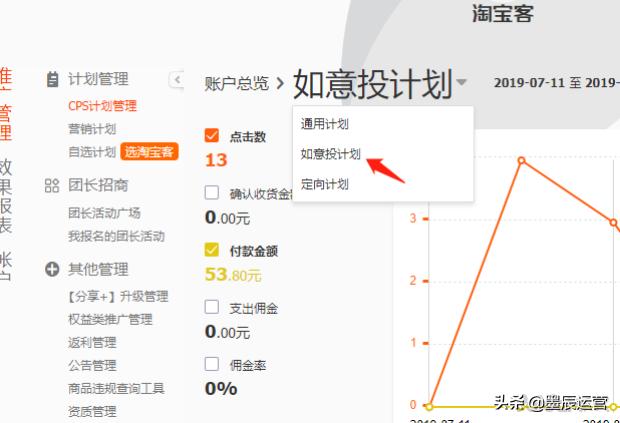Open 权益类推广管理 link
This screenshot has height=423, width=620.
[110, 319]
